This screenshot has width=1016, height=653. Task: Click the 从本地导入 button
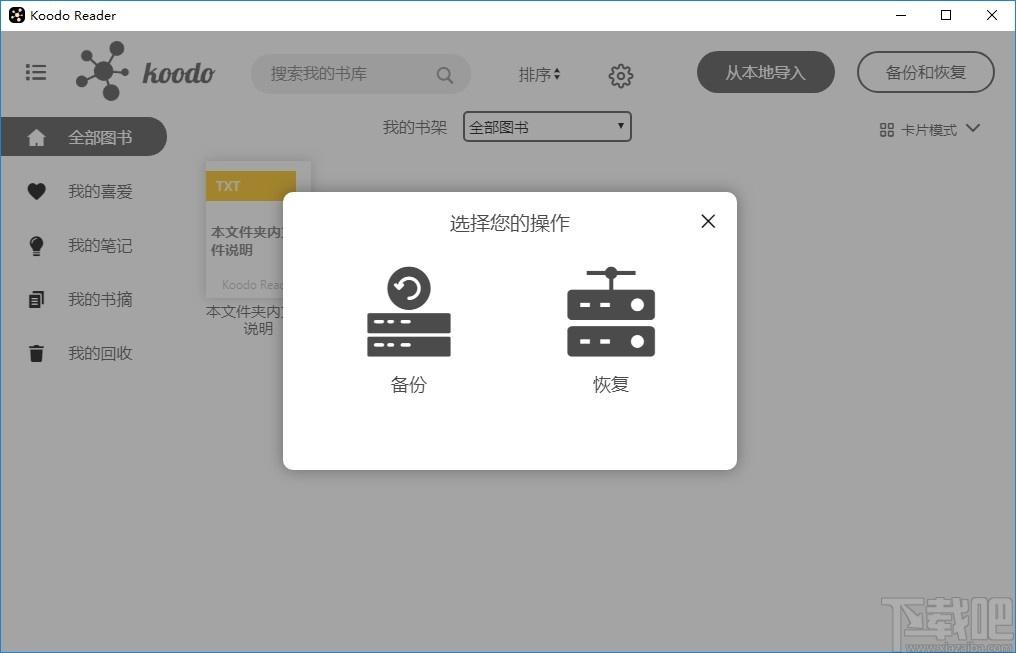[765, 72]
